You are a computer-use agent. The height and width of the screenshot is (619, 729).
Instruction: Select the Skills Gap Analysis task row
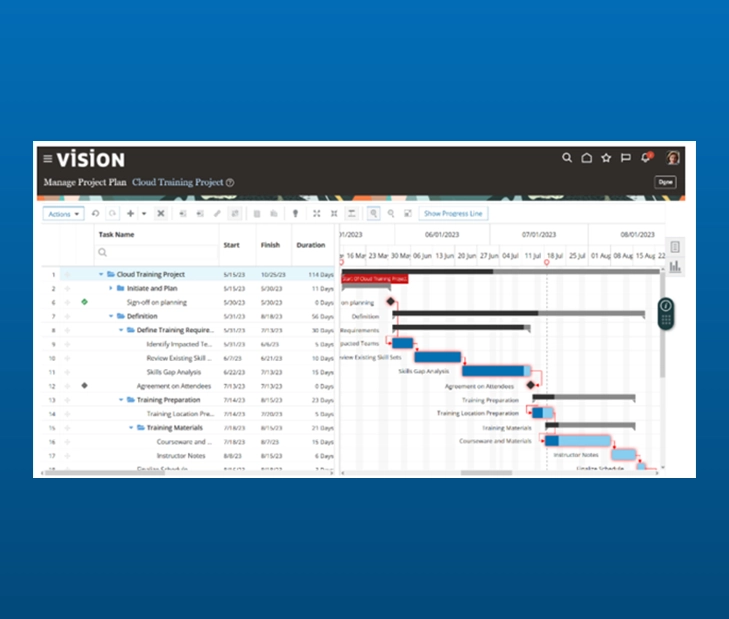pyautogui.click(x=174, y=372)
